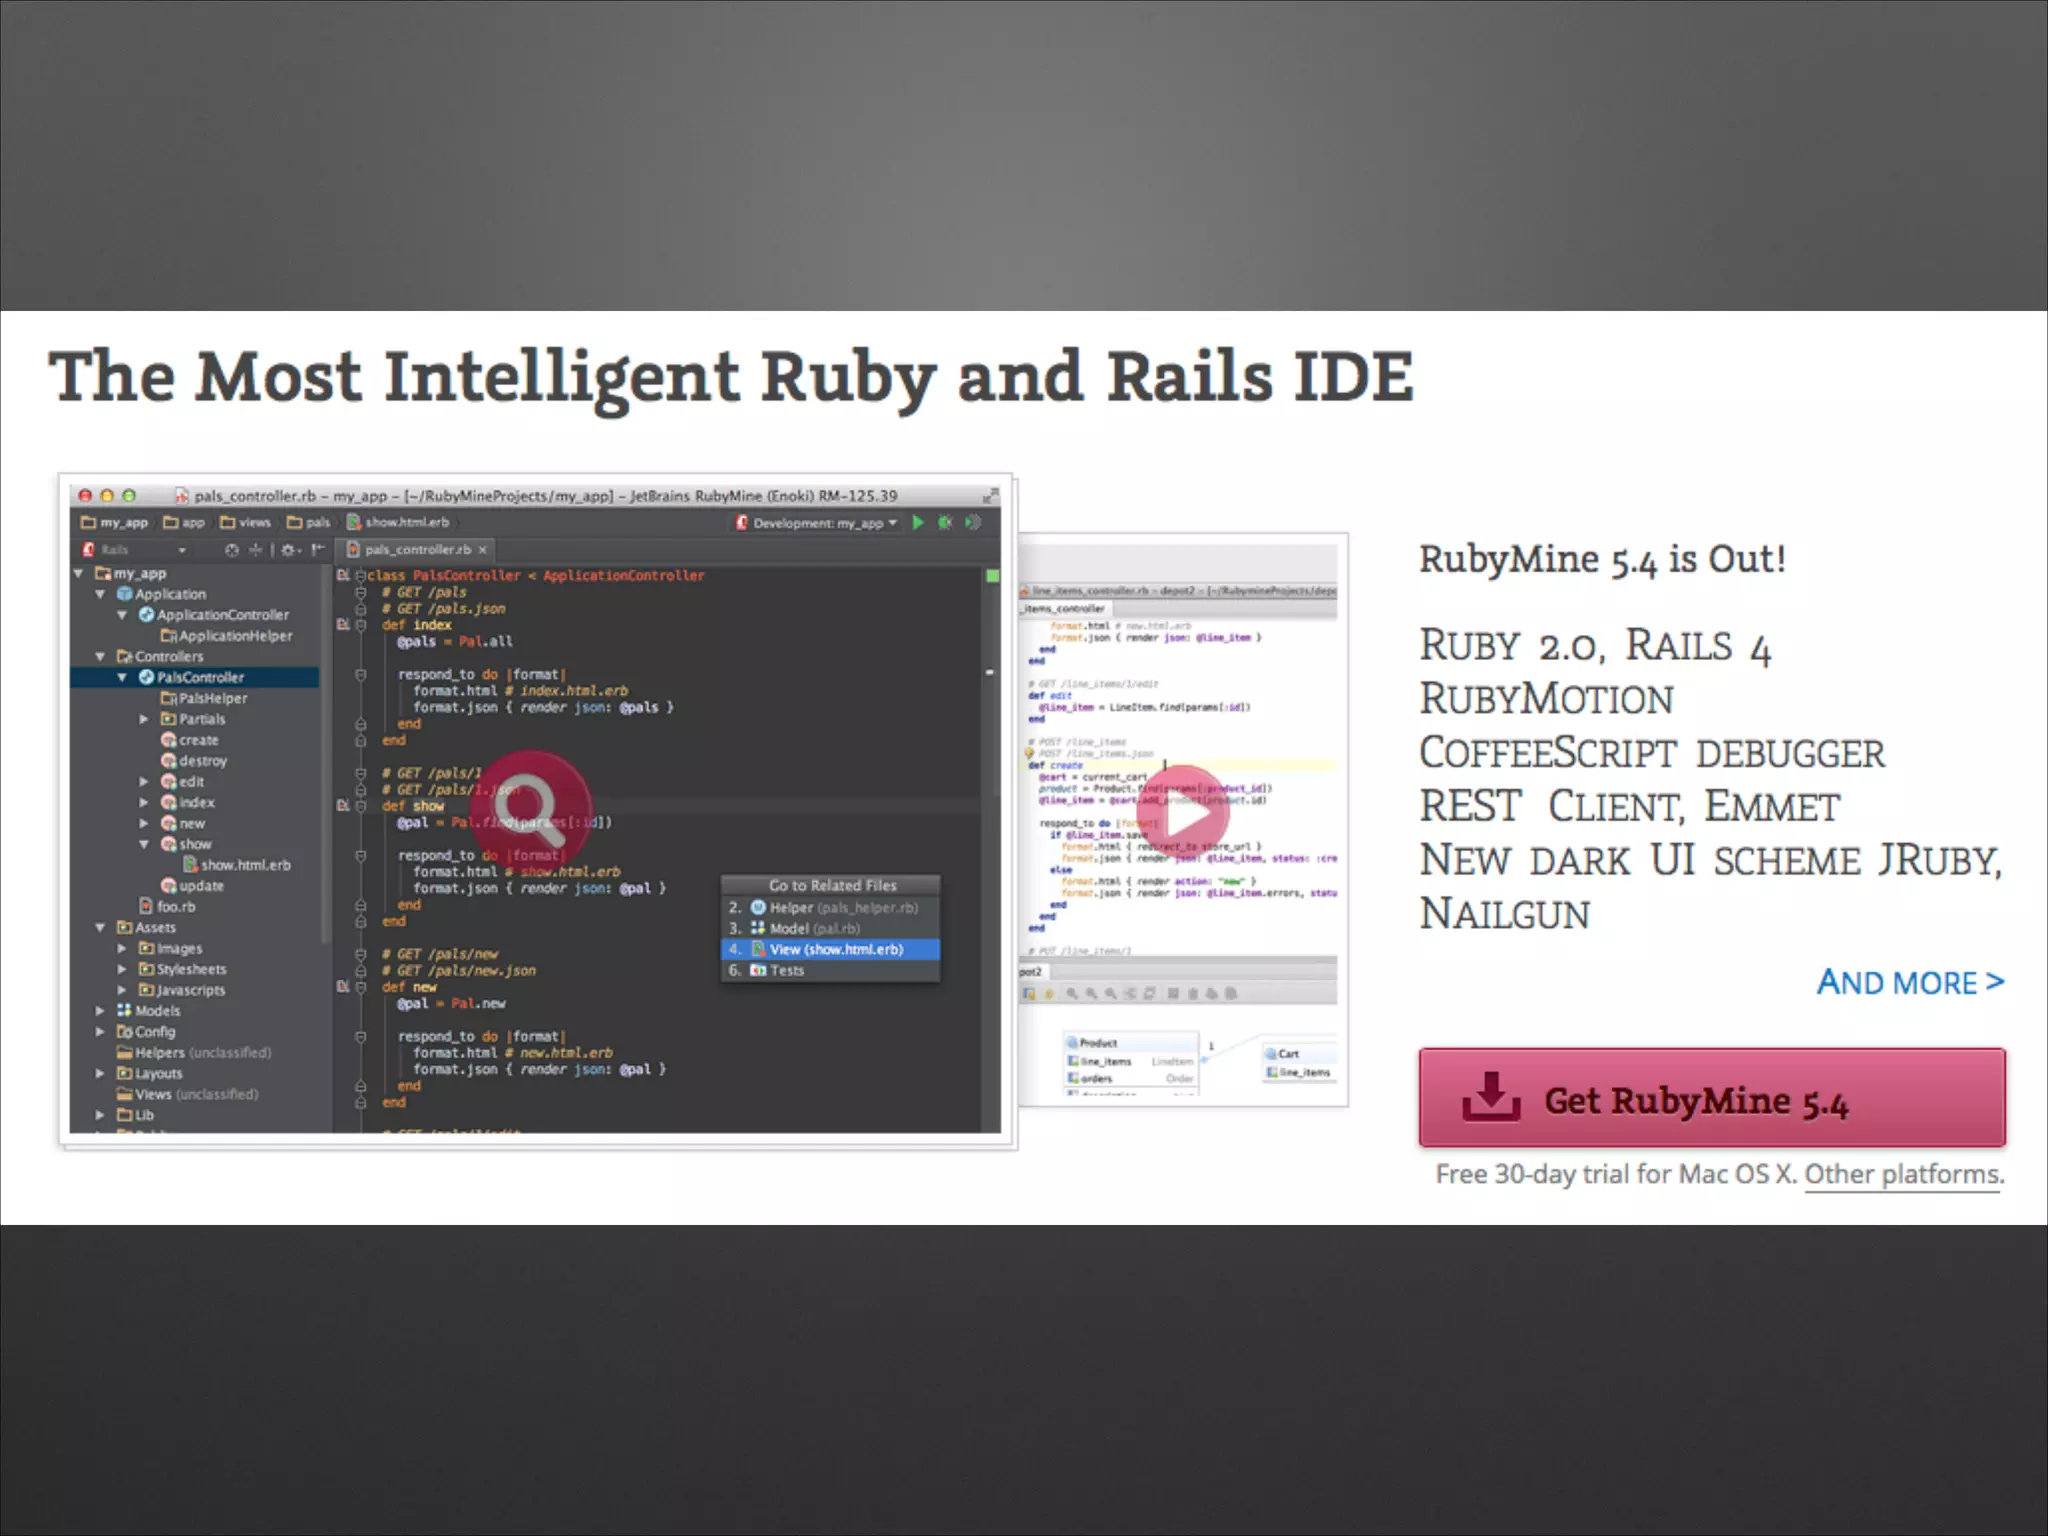Choose View (show.html.erb) in Go to Related Files
Screen dimensions: 2048x1536
[835, 949]
